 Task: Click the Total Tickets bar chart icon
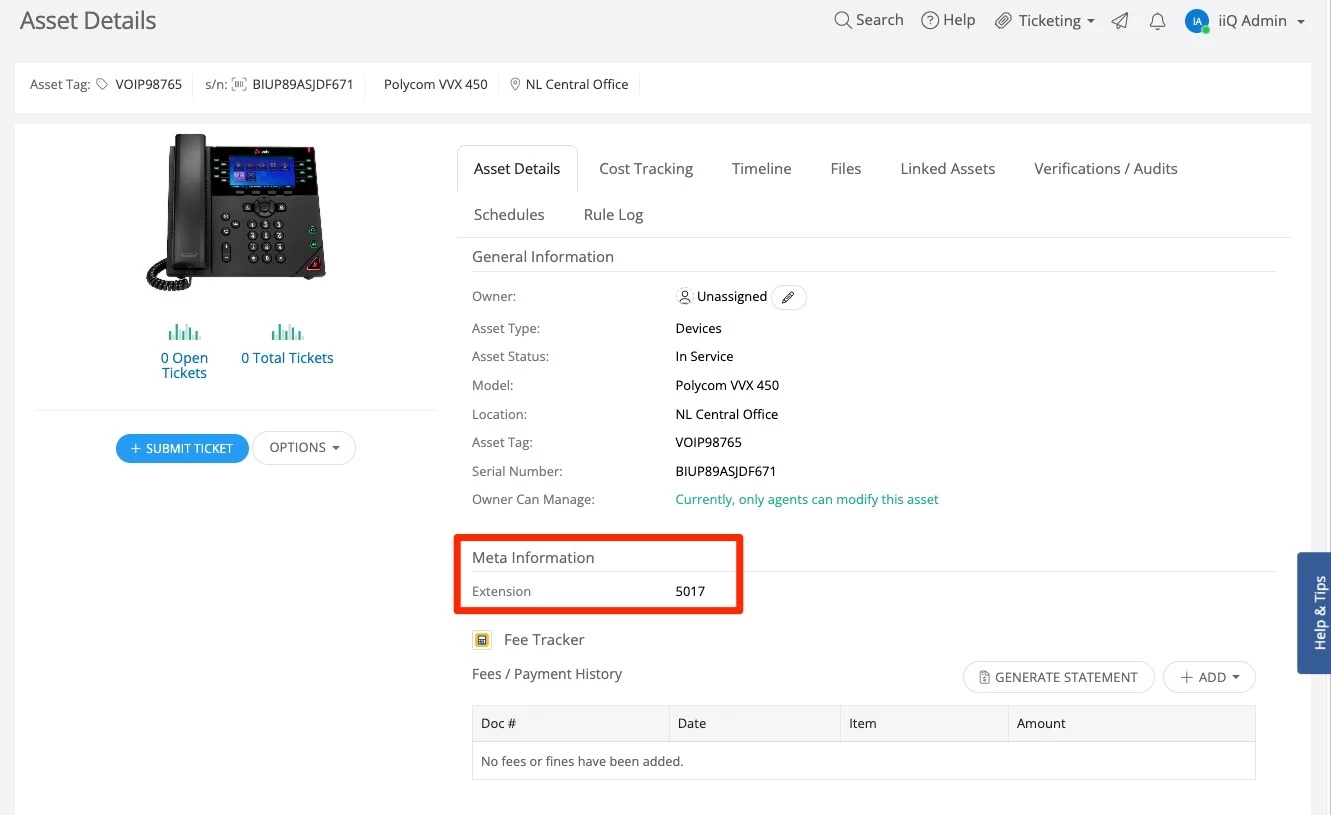click(x=287, y=332)
